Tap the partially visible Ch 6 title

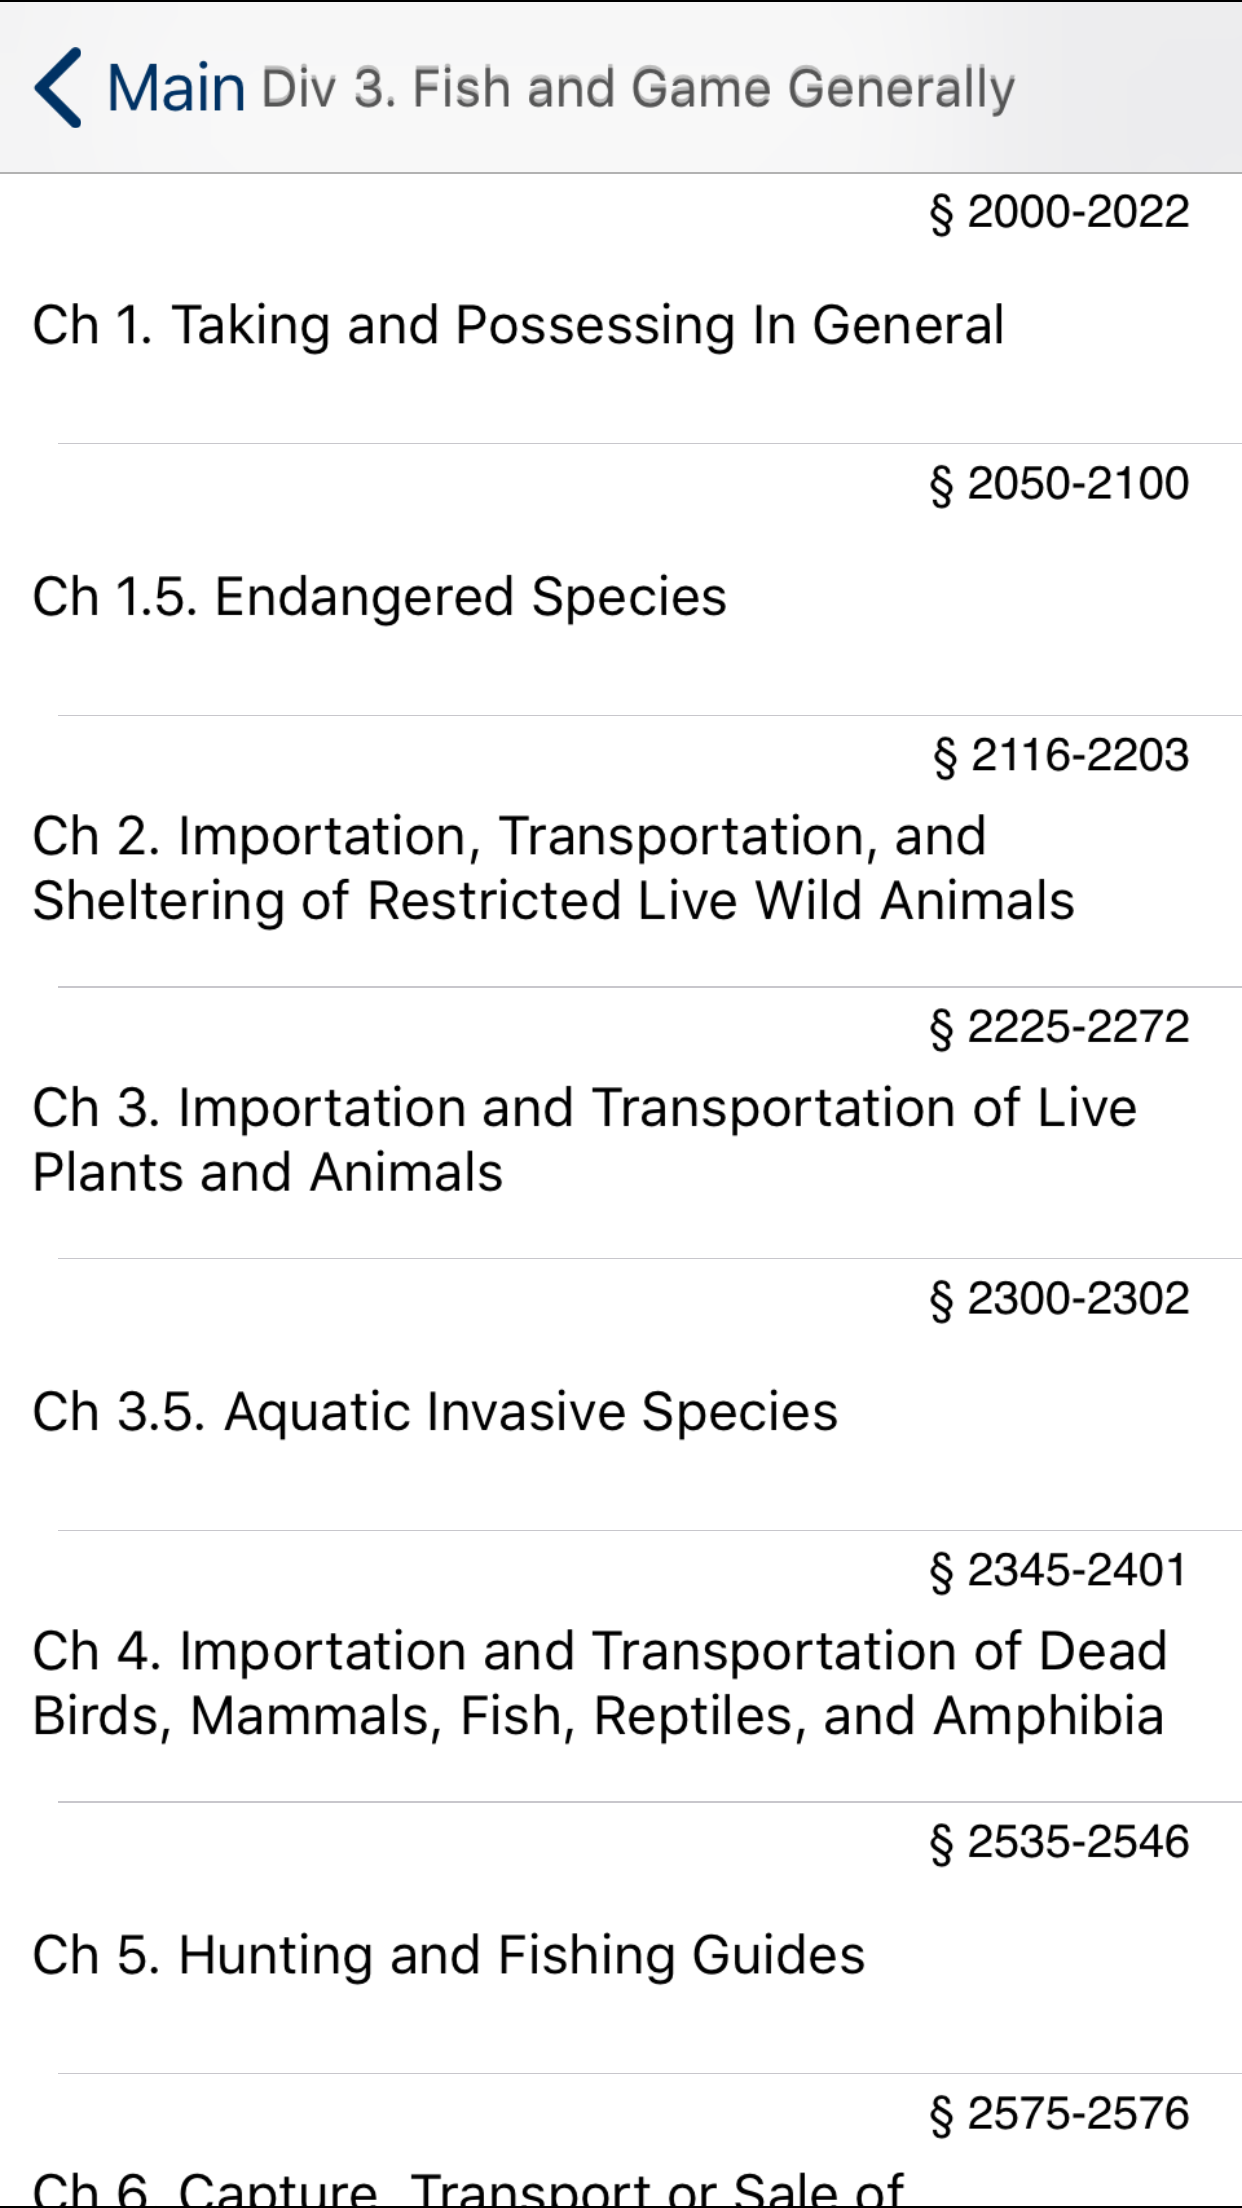468,2188
